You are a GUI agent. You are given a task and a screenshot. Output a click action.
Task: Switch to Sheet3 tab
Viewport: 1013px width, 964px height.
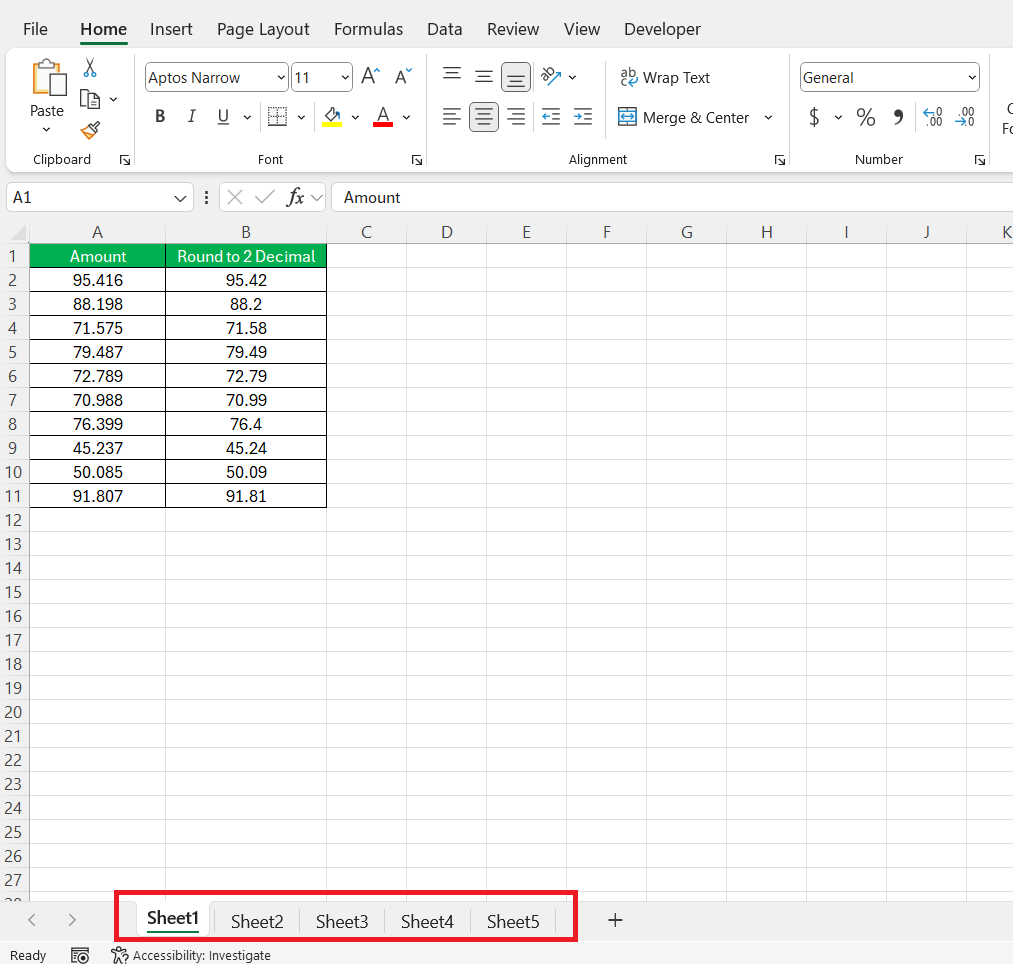342,921
